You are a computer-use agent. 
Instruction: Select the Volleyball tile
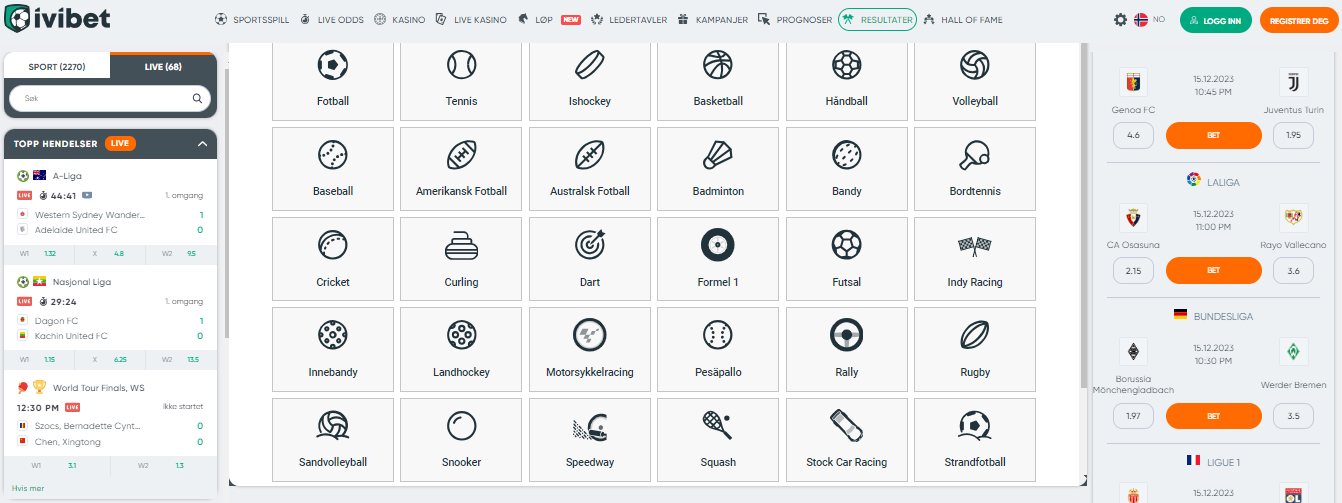(975, 82)
